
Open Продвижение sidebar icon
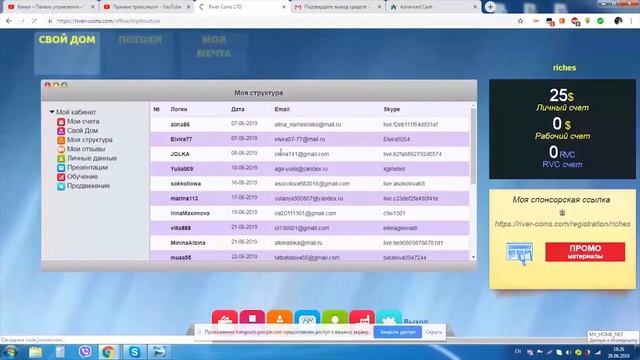(x=61, y=186)
